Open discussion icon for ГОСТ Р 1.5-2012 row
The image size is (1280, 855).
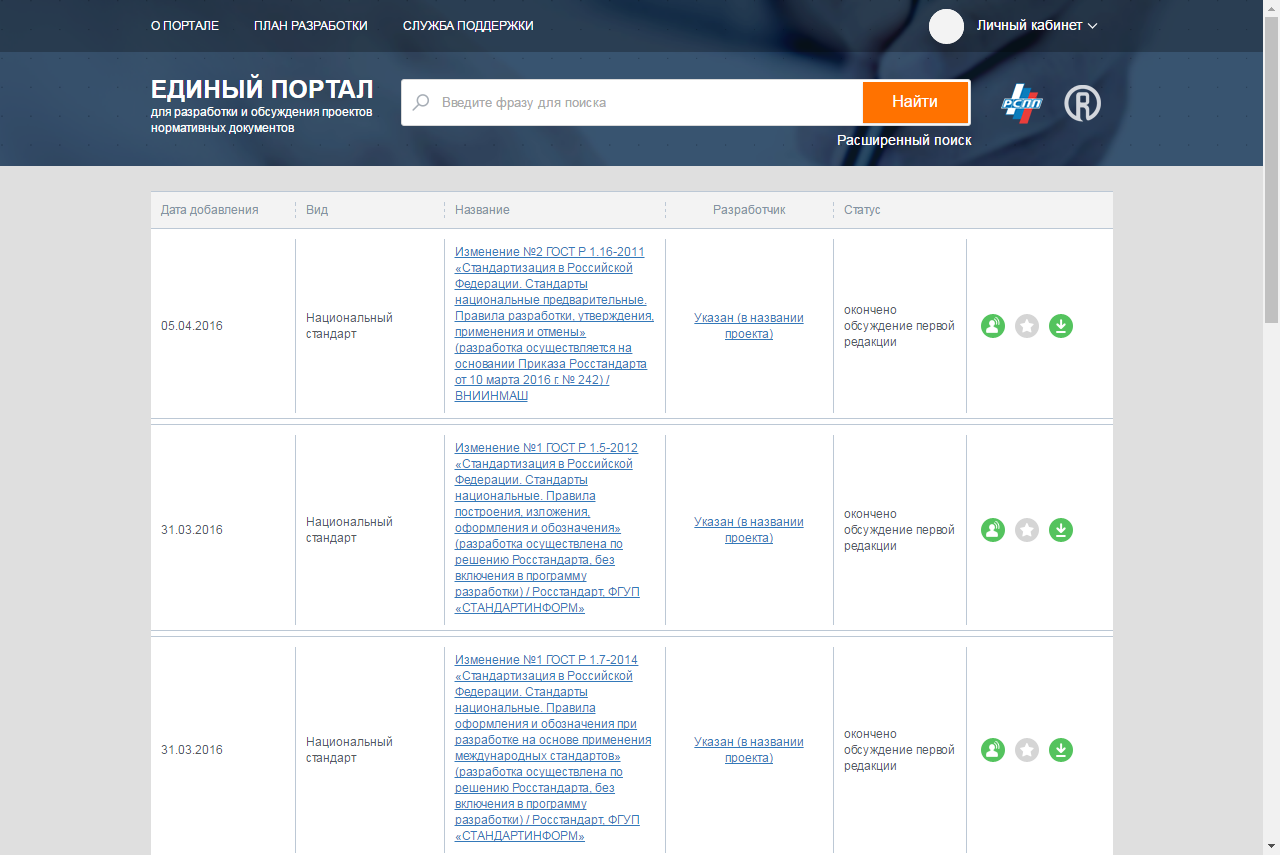point(992,530)
